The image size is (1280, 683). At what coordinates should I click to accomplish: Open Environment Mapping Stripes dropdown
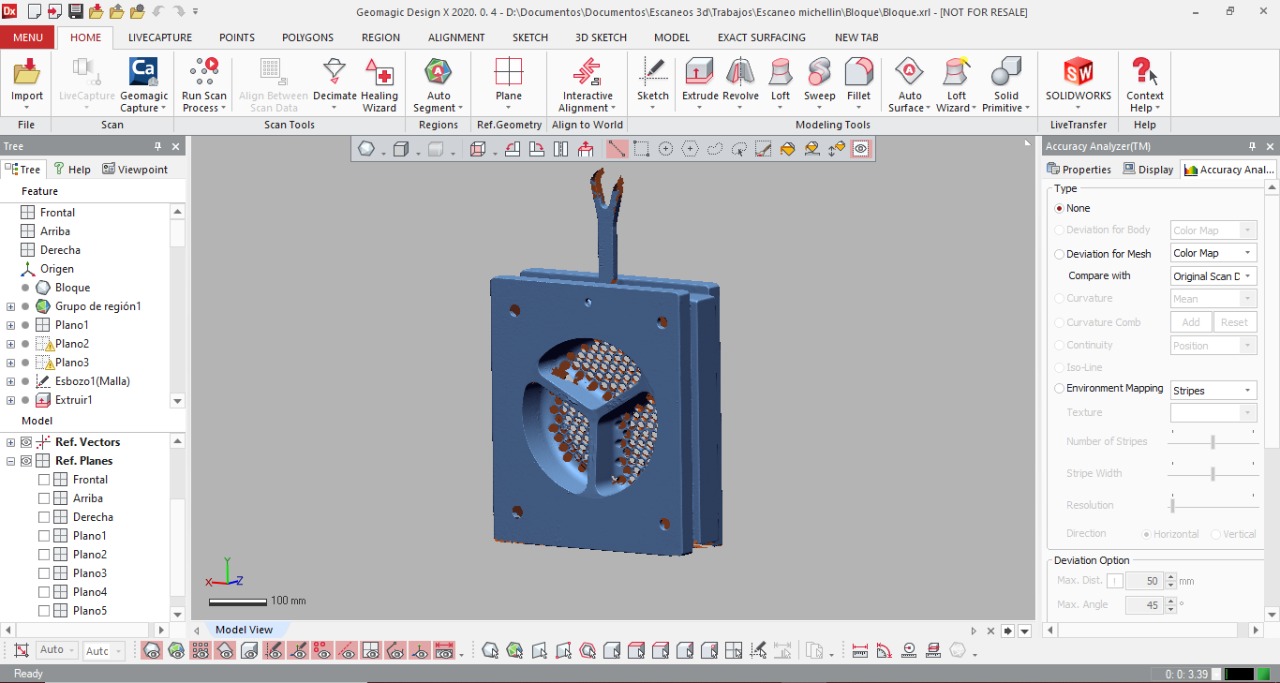pos(1213,390)
